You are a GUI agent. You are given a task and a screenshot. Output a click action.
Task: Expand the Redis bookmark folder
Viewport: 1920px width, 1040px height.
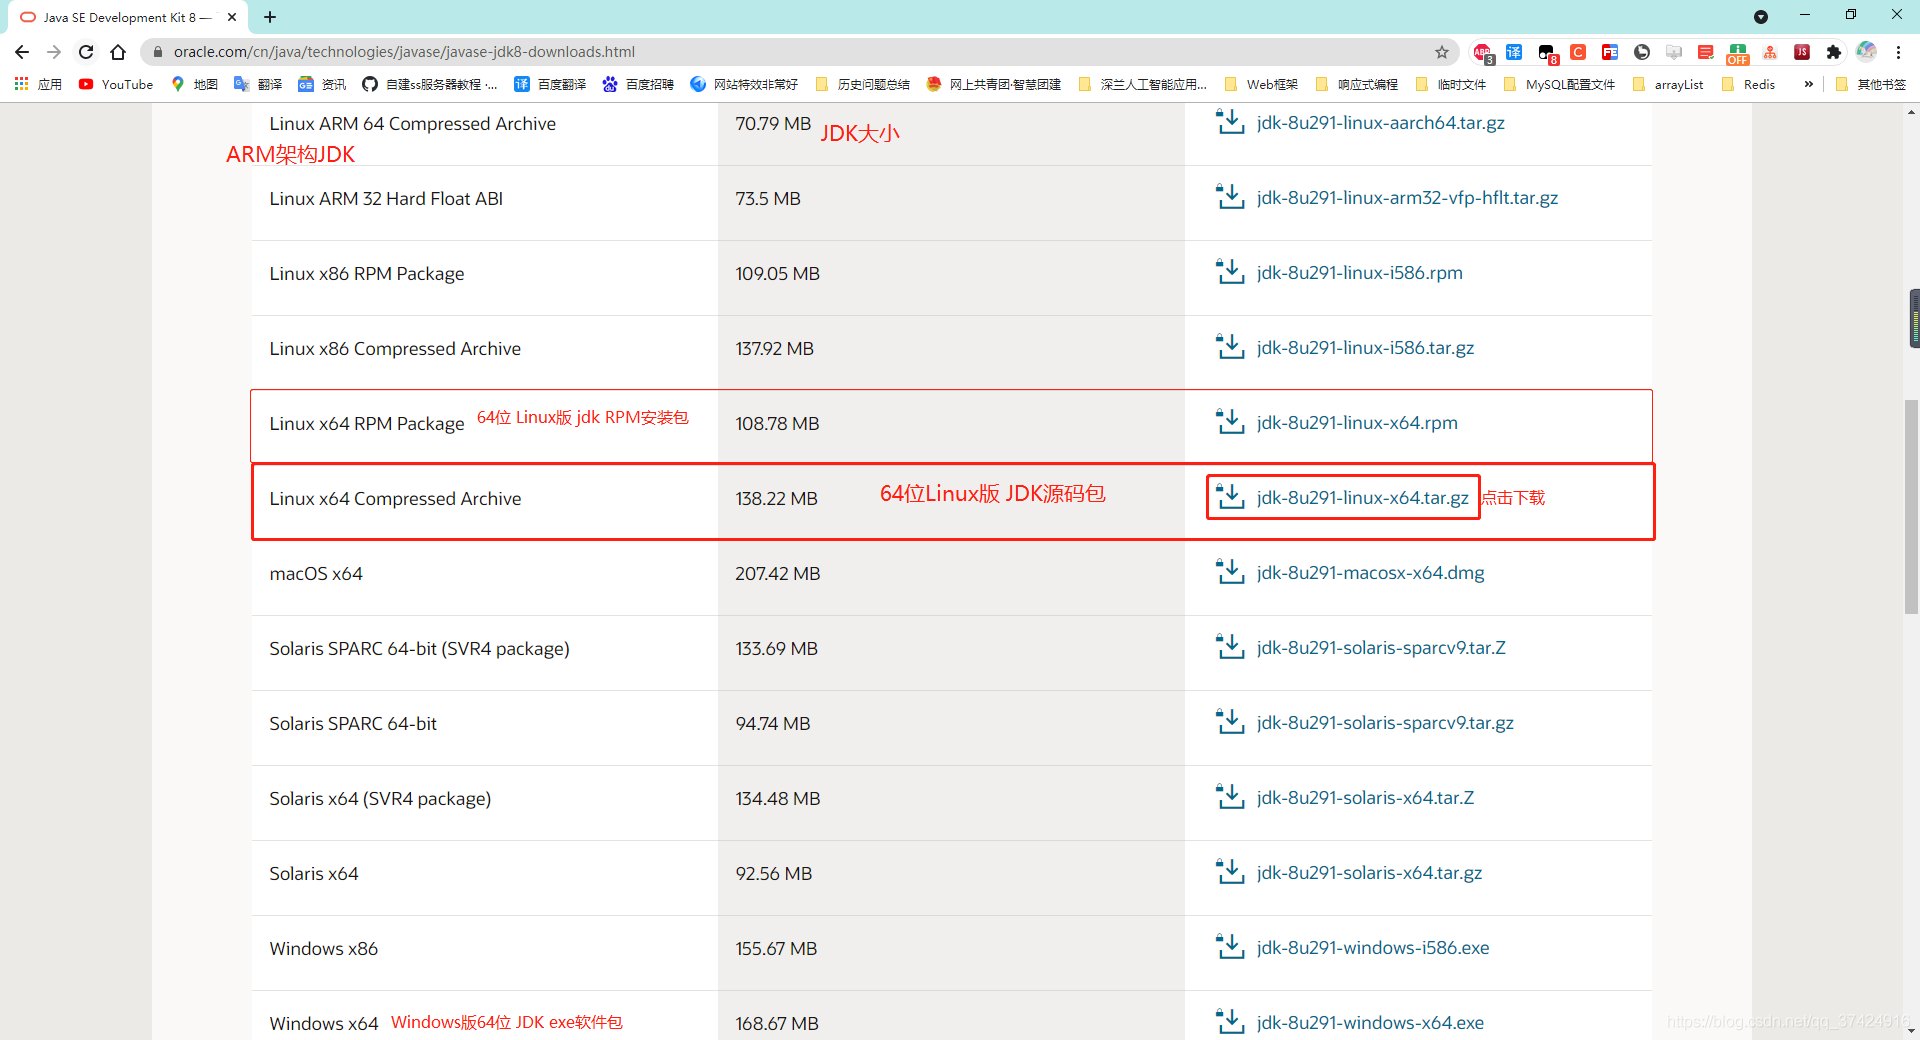[x=1748, y=84]
